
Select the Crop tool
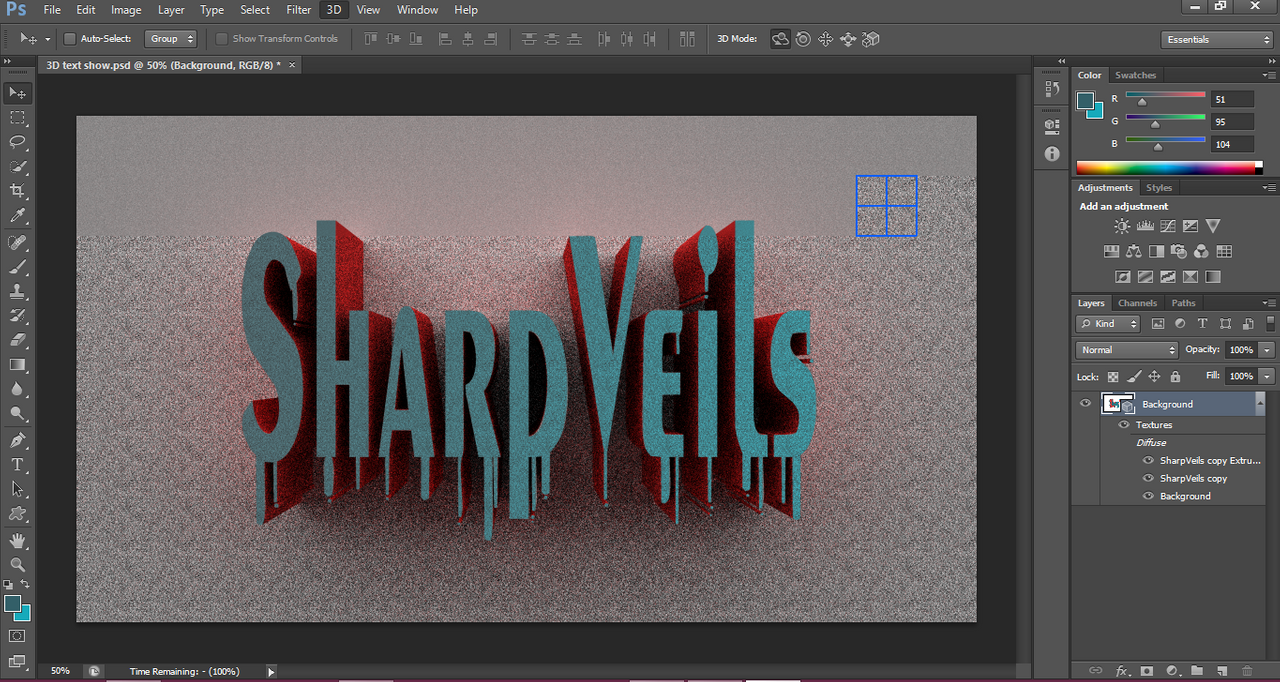(18, 191)
